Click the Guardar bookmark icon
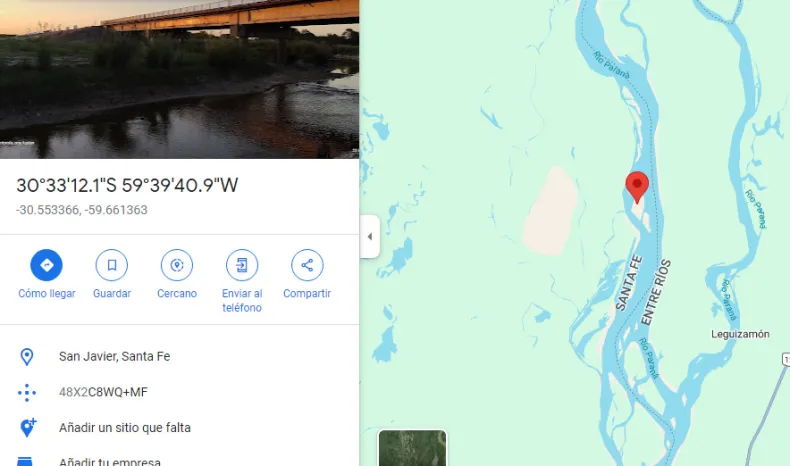This screenshot has height=466, width=790. (111, 265)
